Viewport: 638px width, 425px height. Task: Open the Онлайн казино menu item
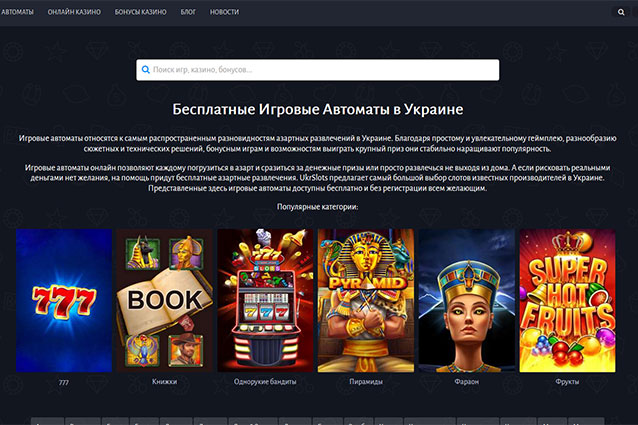[x=74, y=12]
